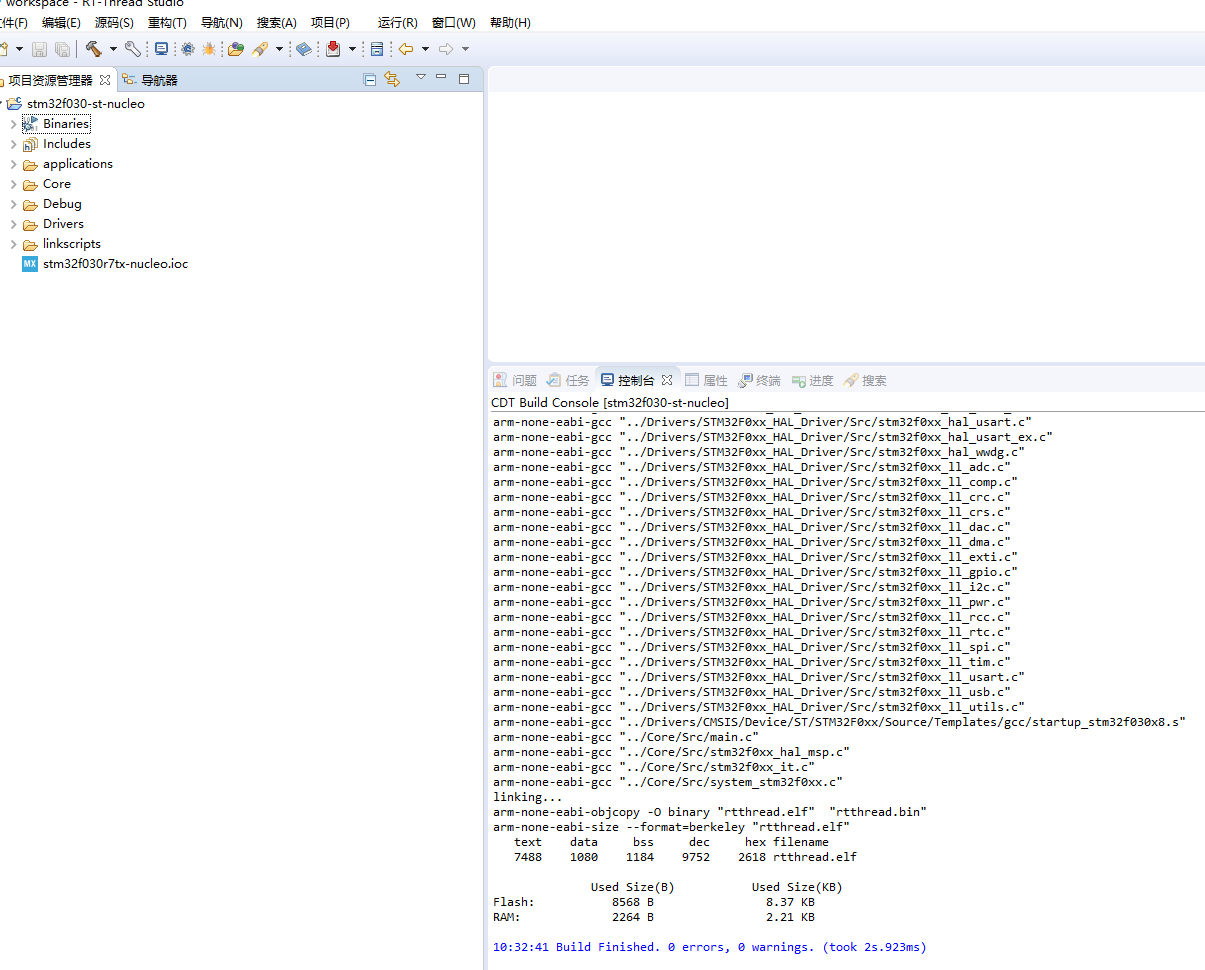The width and height of the screenshot is (1205, 970).
Task: Expand the applications folder node
Action: click(x=13, y=164)
